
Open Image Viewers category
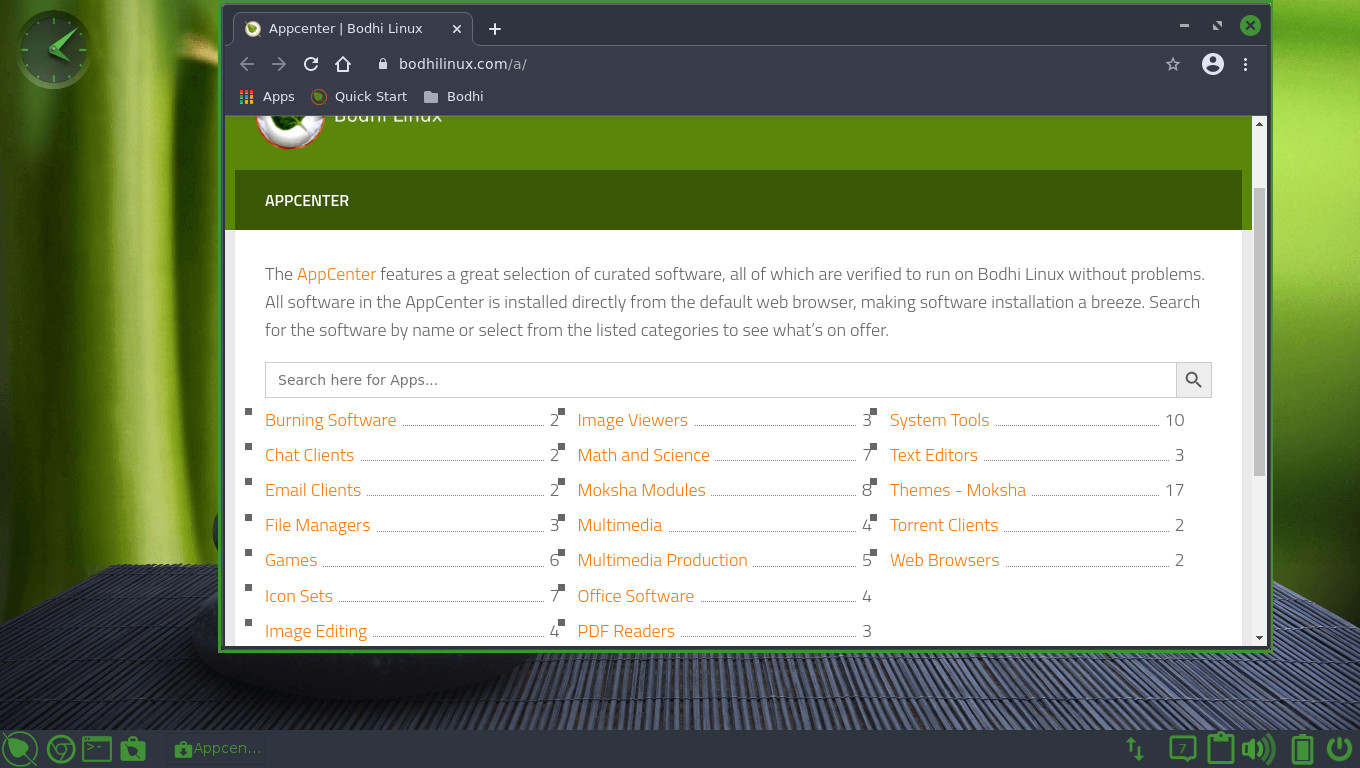pos(633,420)
